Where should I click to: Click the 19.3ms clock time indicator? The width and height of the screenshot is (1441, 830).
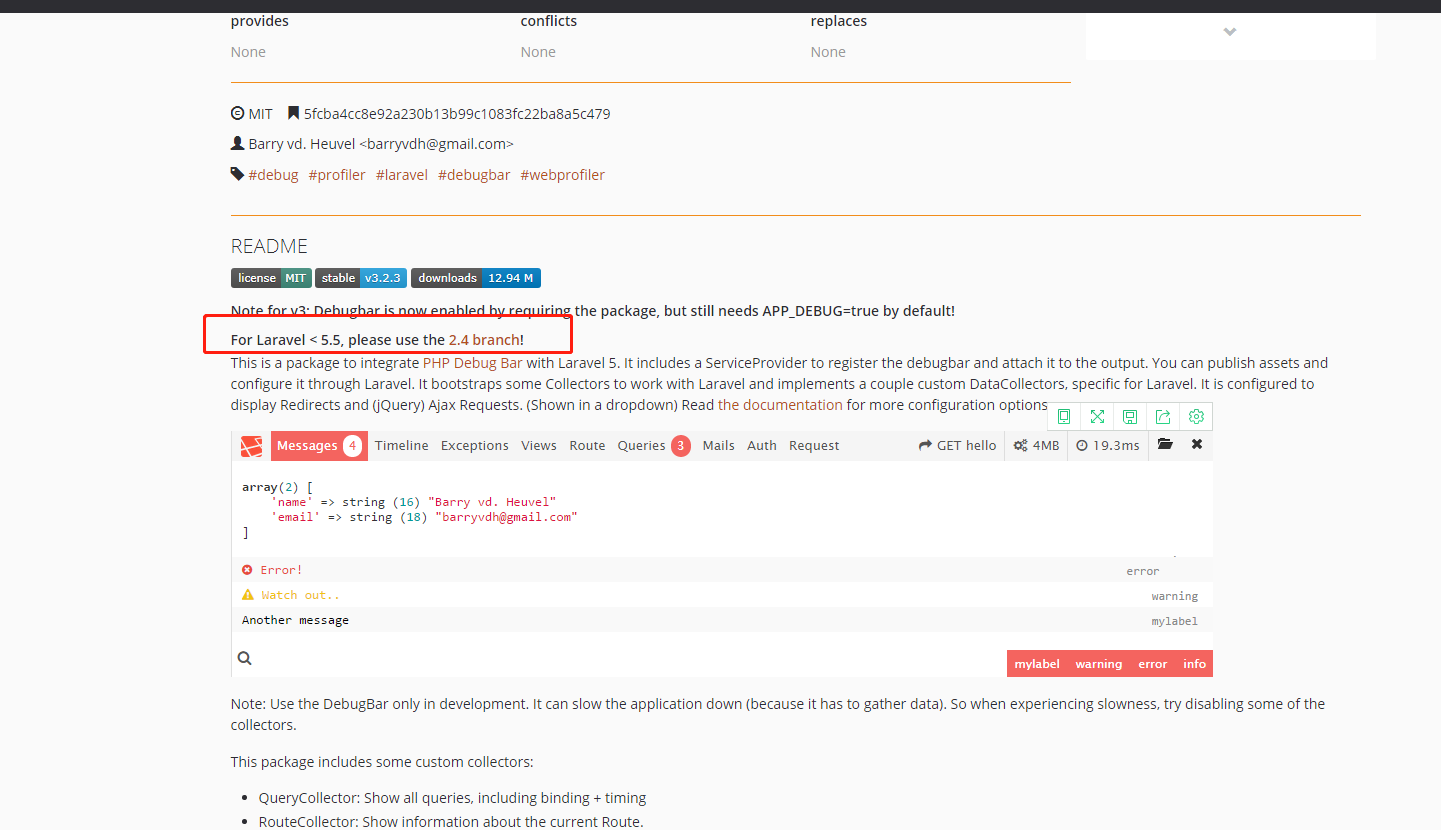(1108, 446)
